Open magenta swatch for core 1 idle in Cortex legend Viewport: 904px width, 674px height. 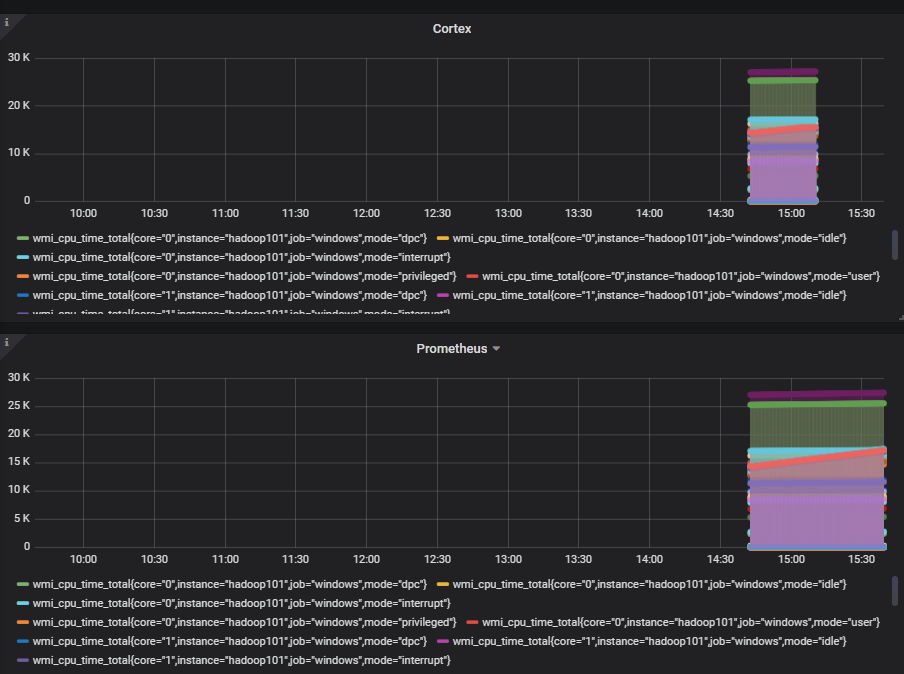tap(443, 295)
